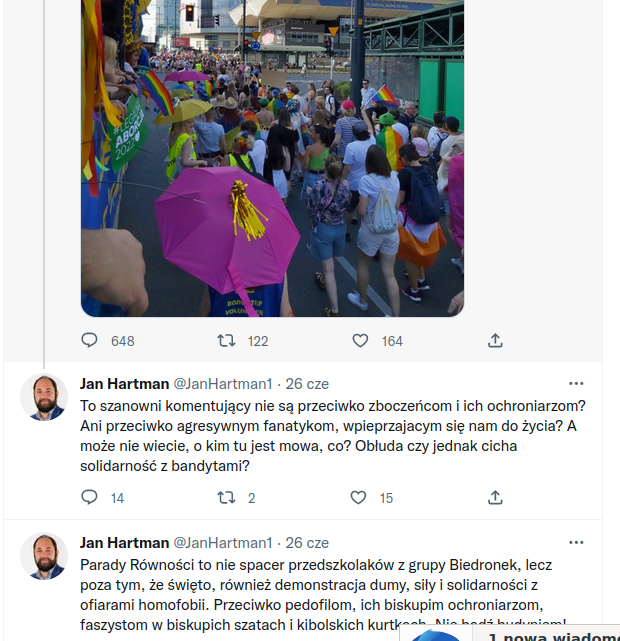Reply to the tweet with 648 comments
Viewport: 620px width, 641px height.
click(90, 341)
